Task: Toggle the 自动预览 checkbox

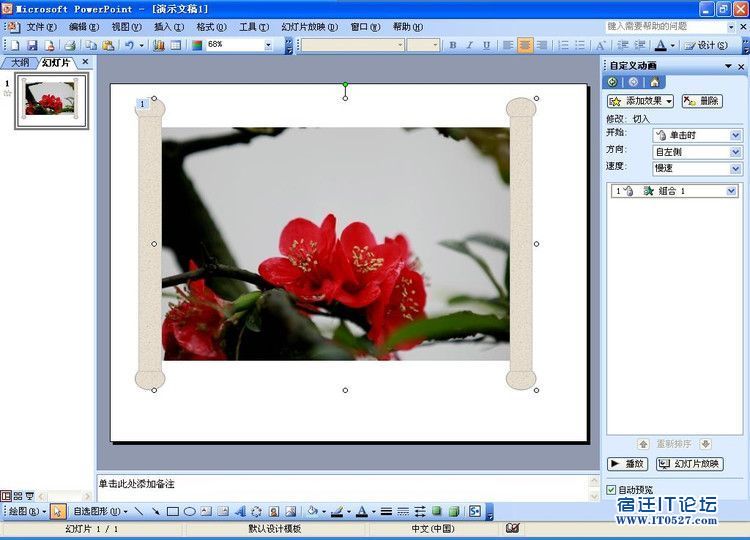Action: (611, 489)
